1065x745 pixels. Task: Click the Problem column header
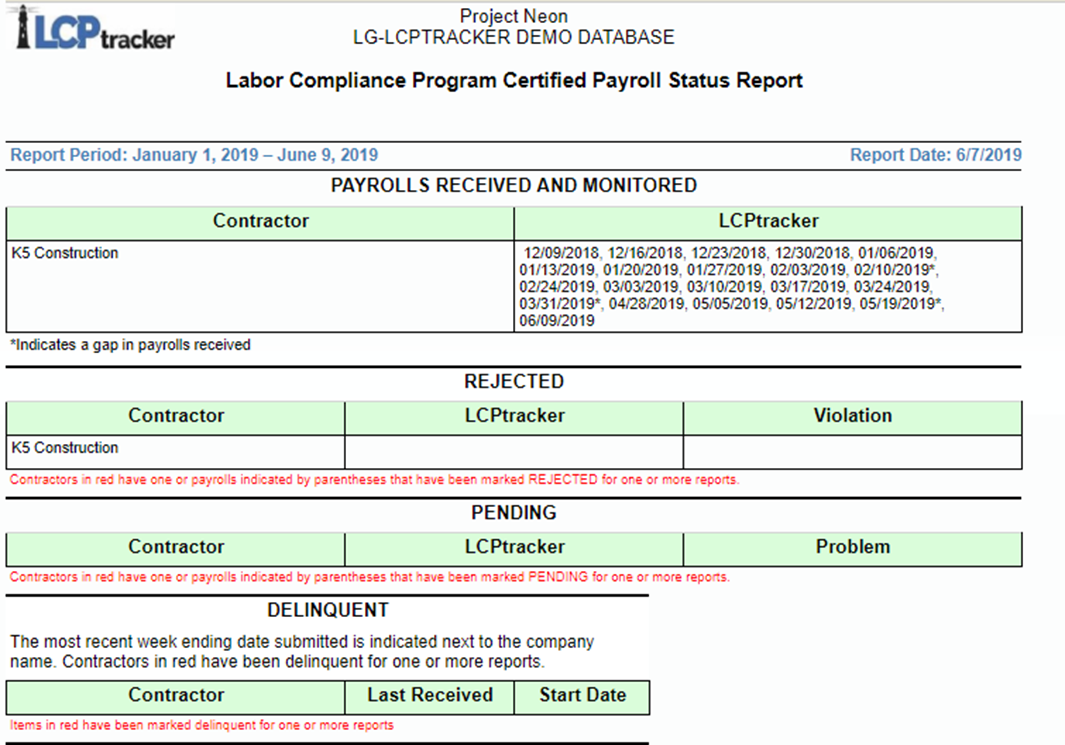click(x=852, y=547)
